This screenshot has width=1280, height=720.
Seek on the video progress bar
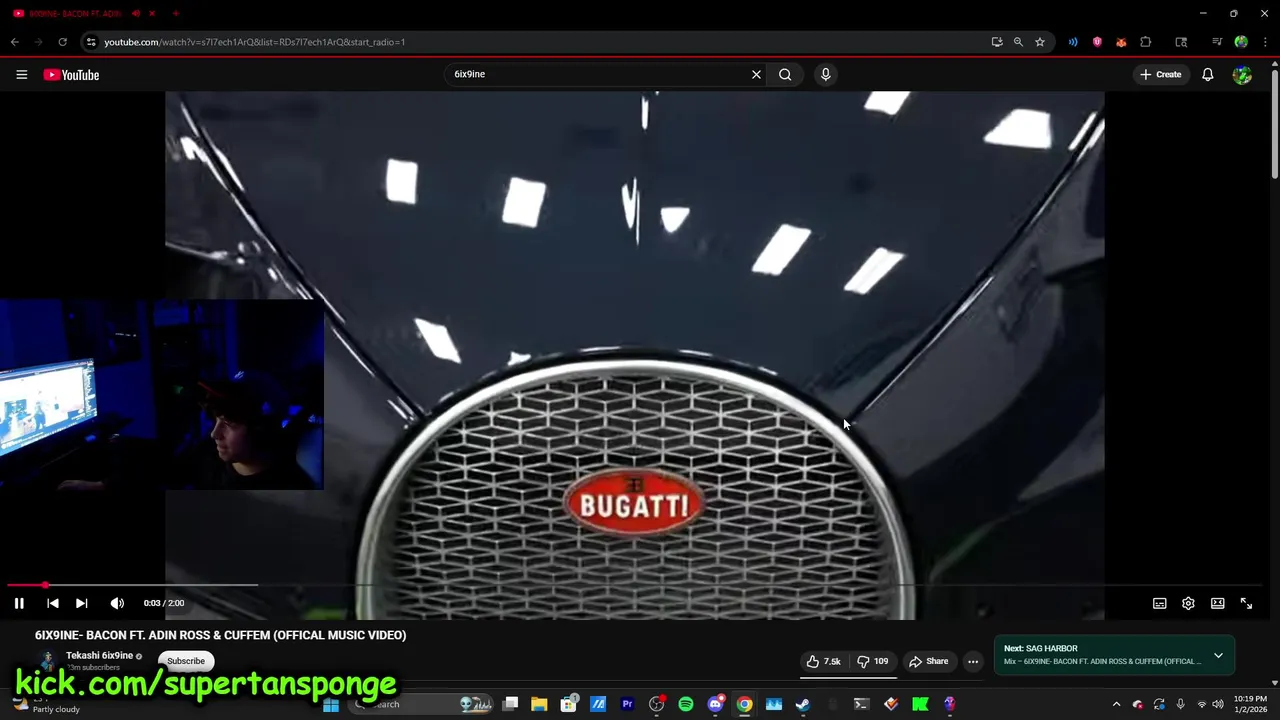[x=636, y=585]
